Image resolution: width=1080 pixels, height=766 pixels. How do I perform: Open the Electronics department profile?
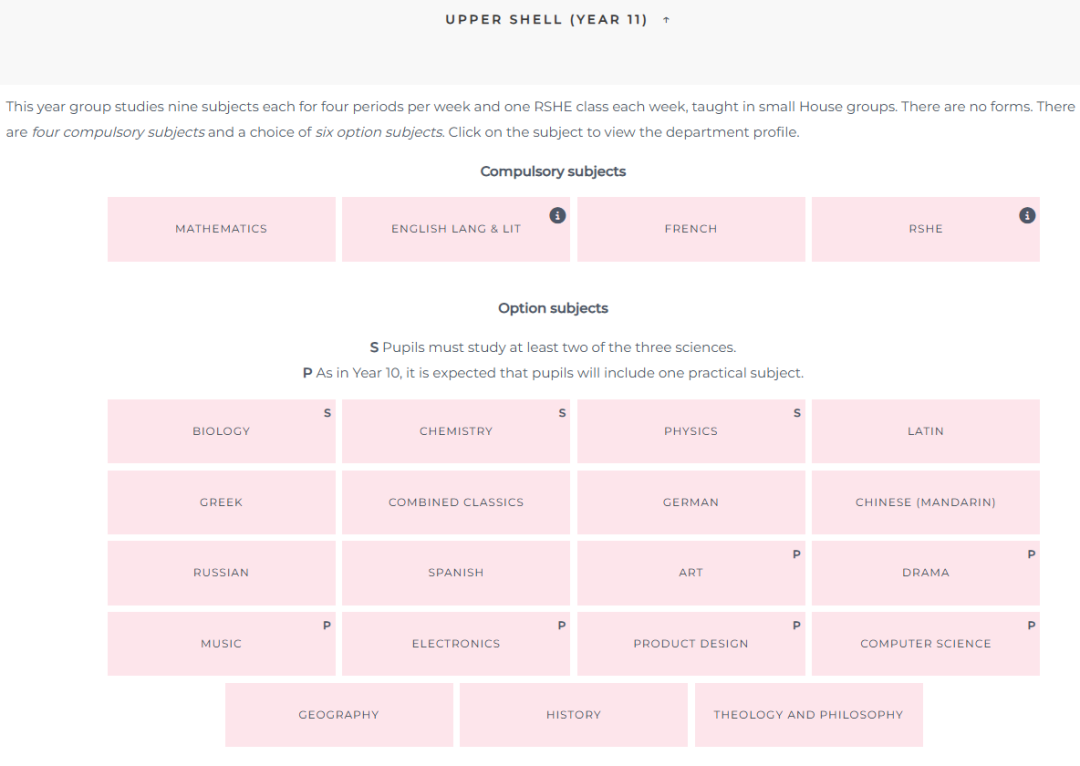[x=456, y=643]
